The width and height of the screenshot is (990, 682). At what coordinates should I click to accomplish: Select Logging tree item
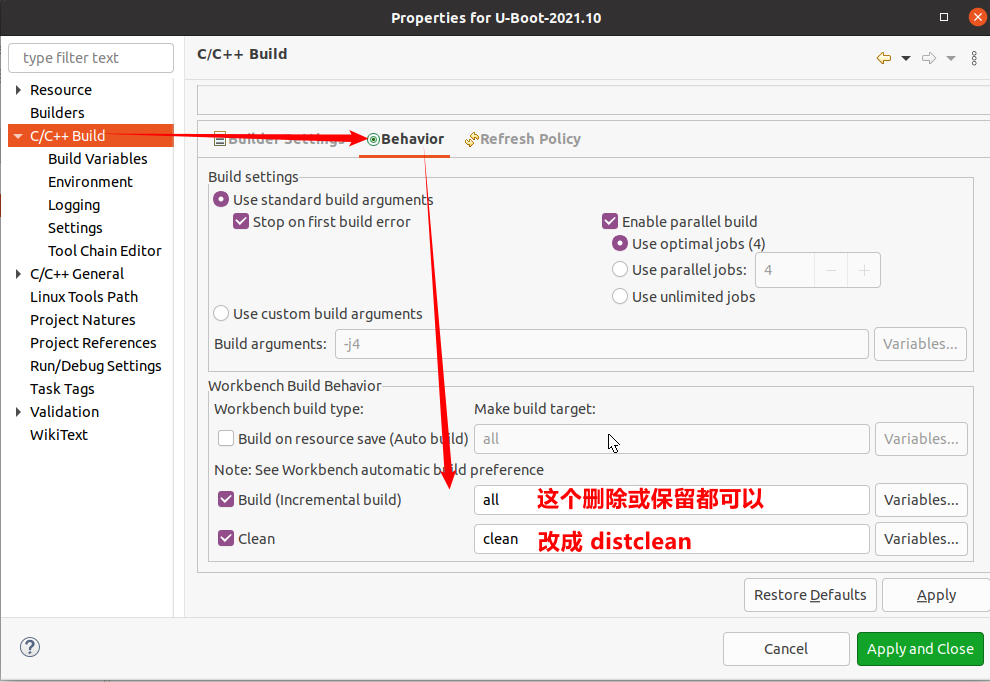[74, 205]
